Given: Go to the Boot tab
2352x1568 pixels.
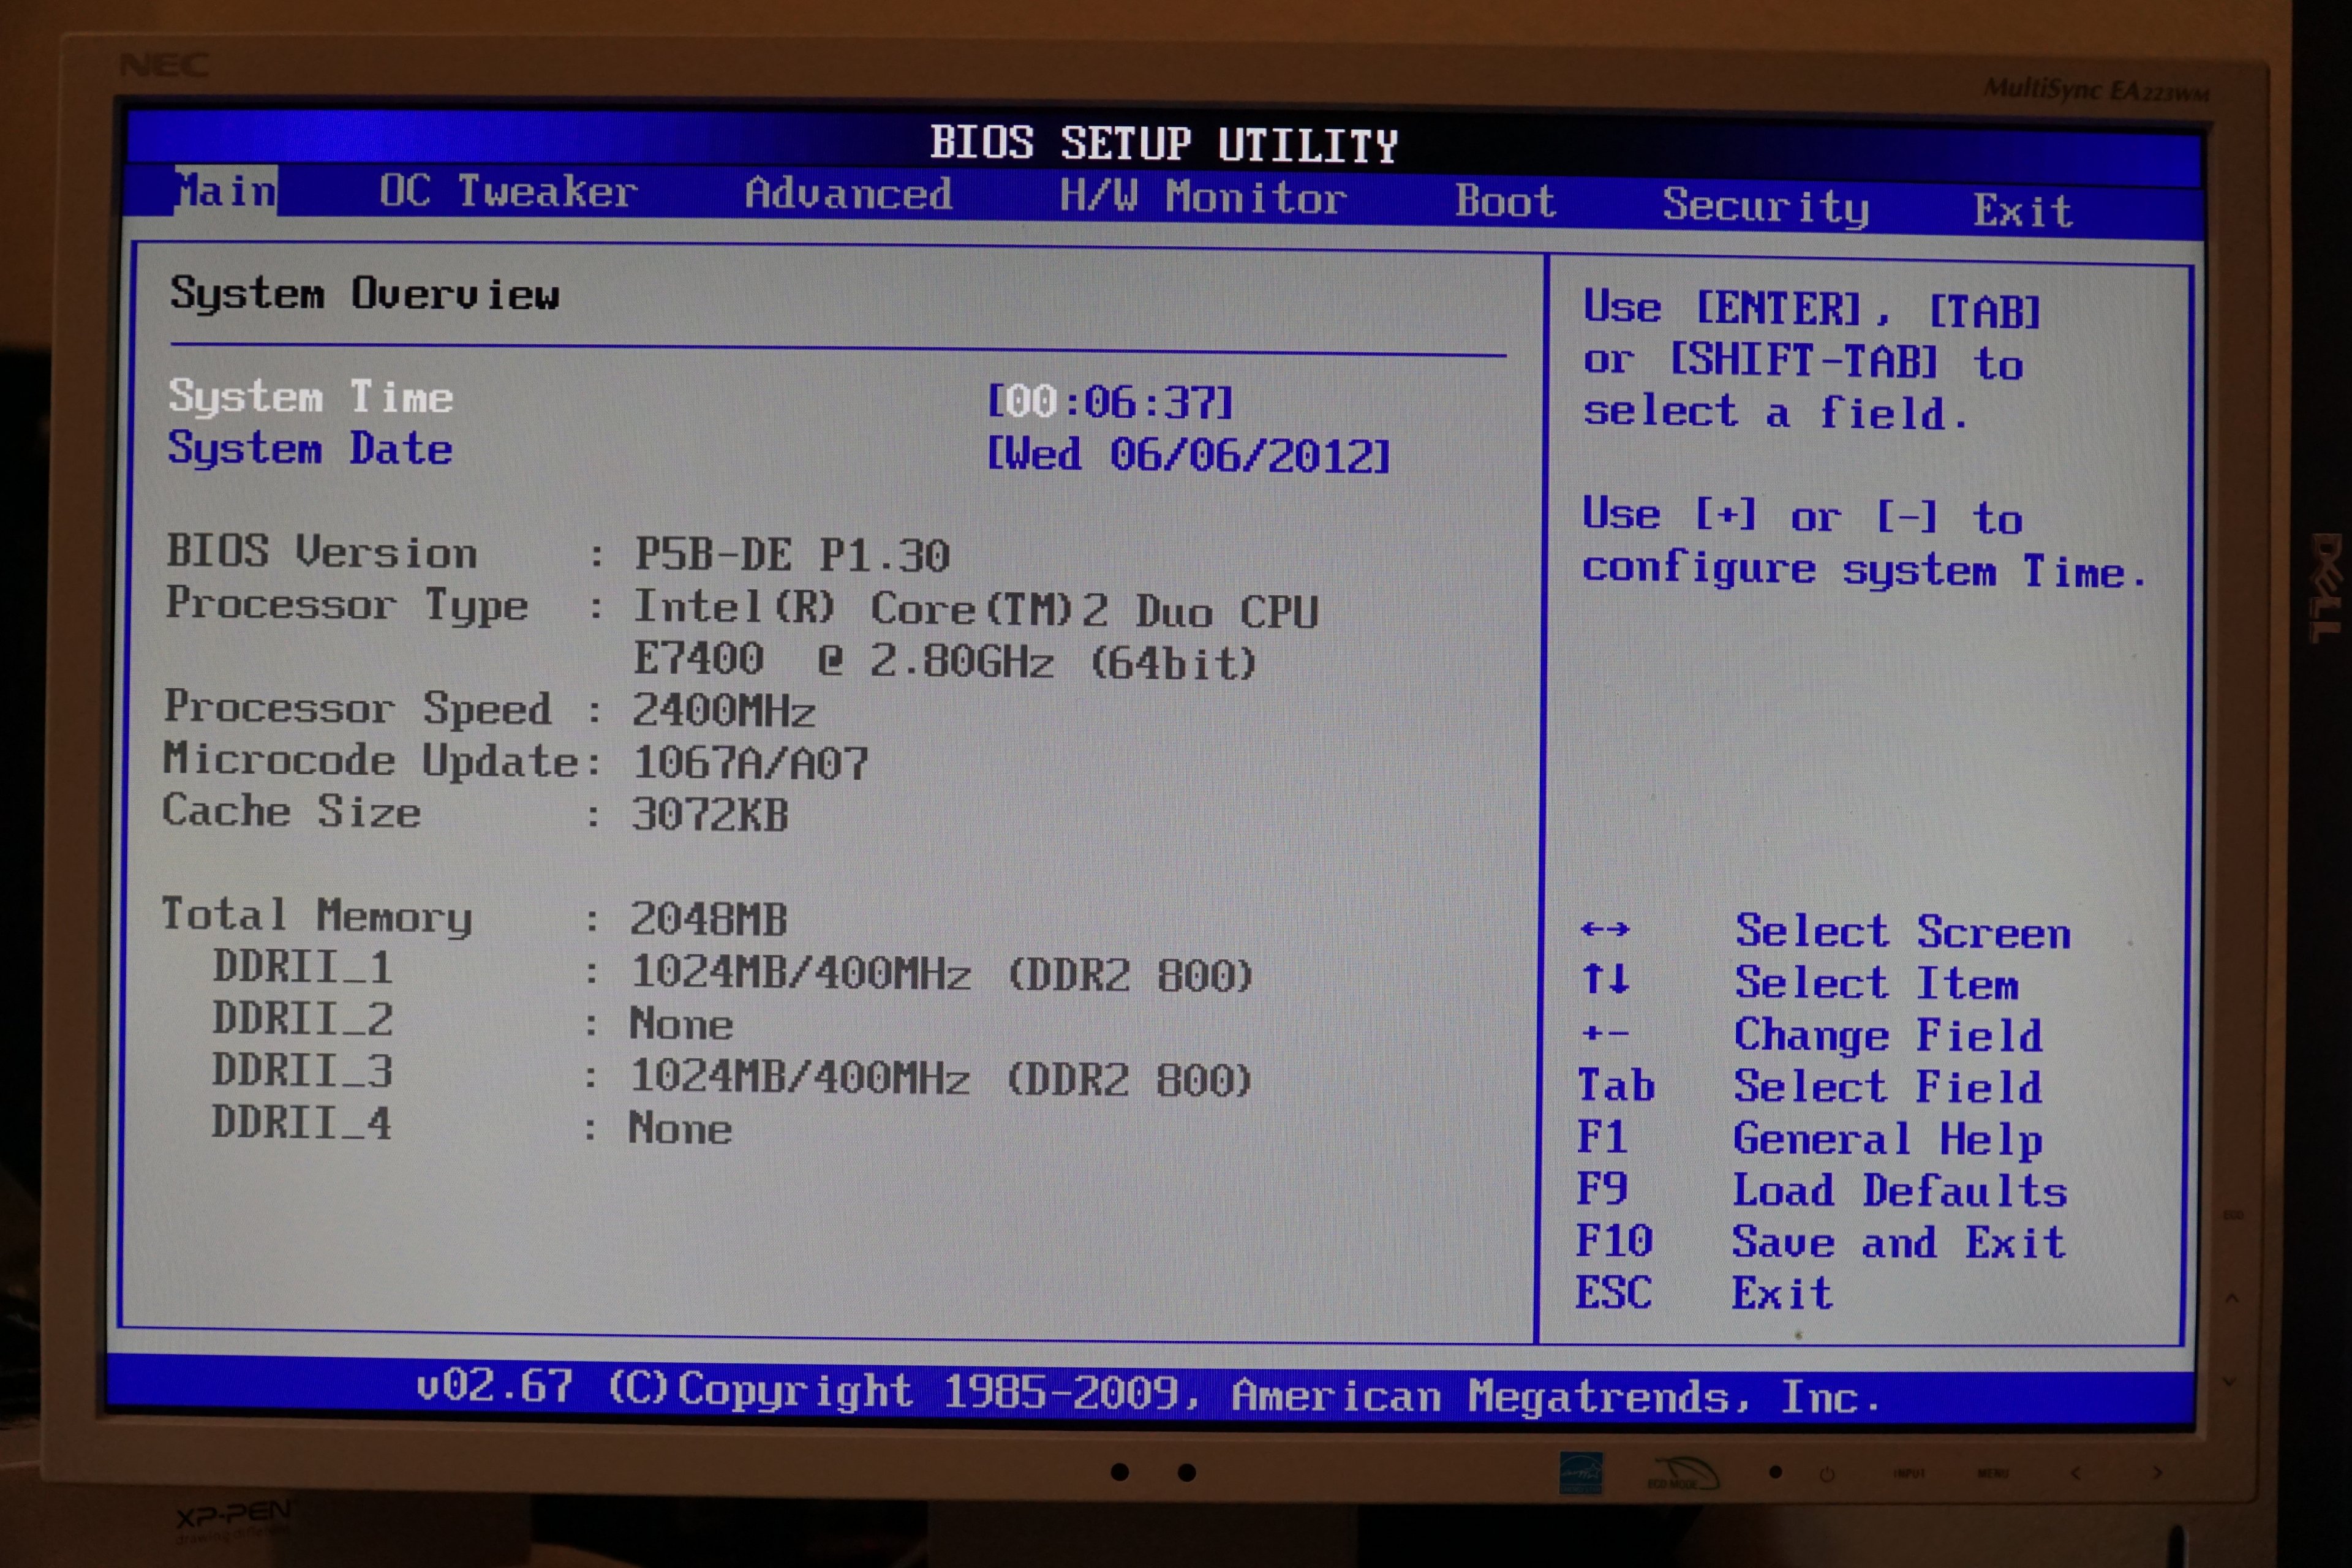Looking at the screenshot, I should click(1505, 202).
